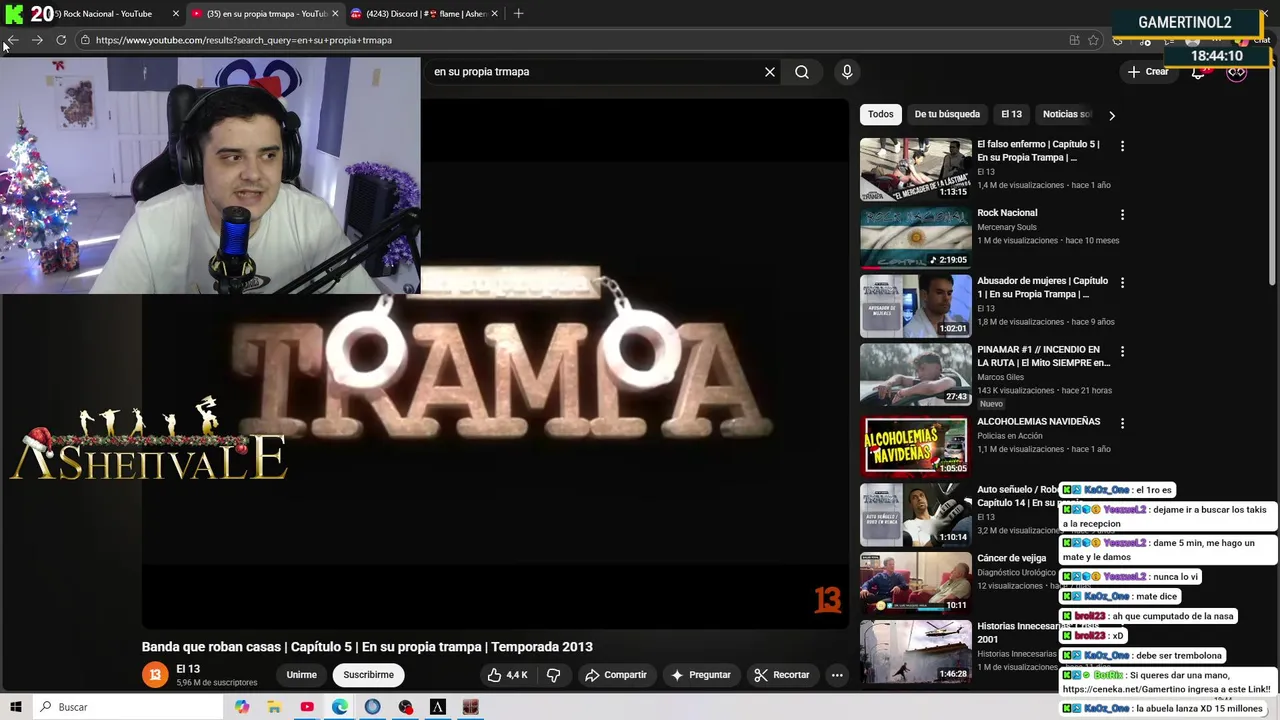This screenshot has width=1280, height=720.
Task: Select the Todos filter chip
Action: coord(881,114)
